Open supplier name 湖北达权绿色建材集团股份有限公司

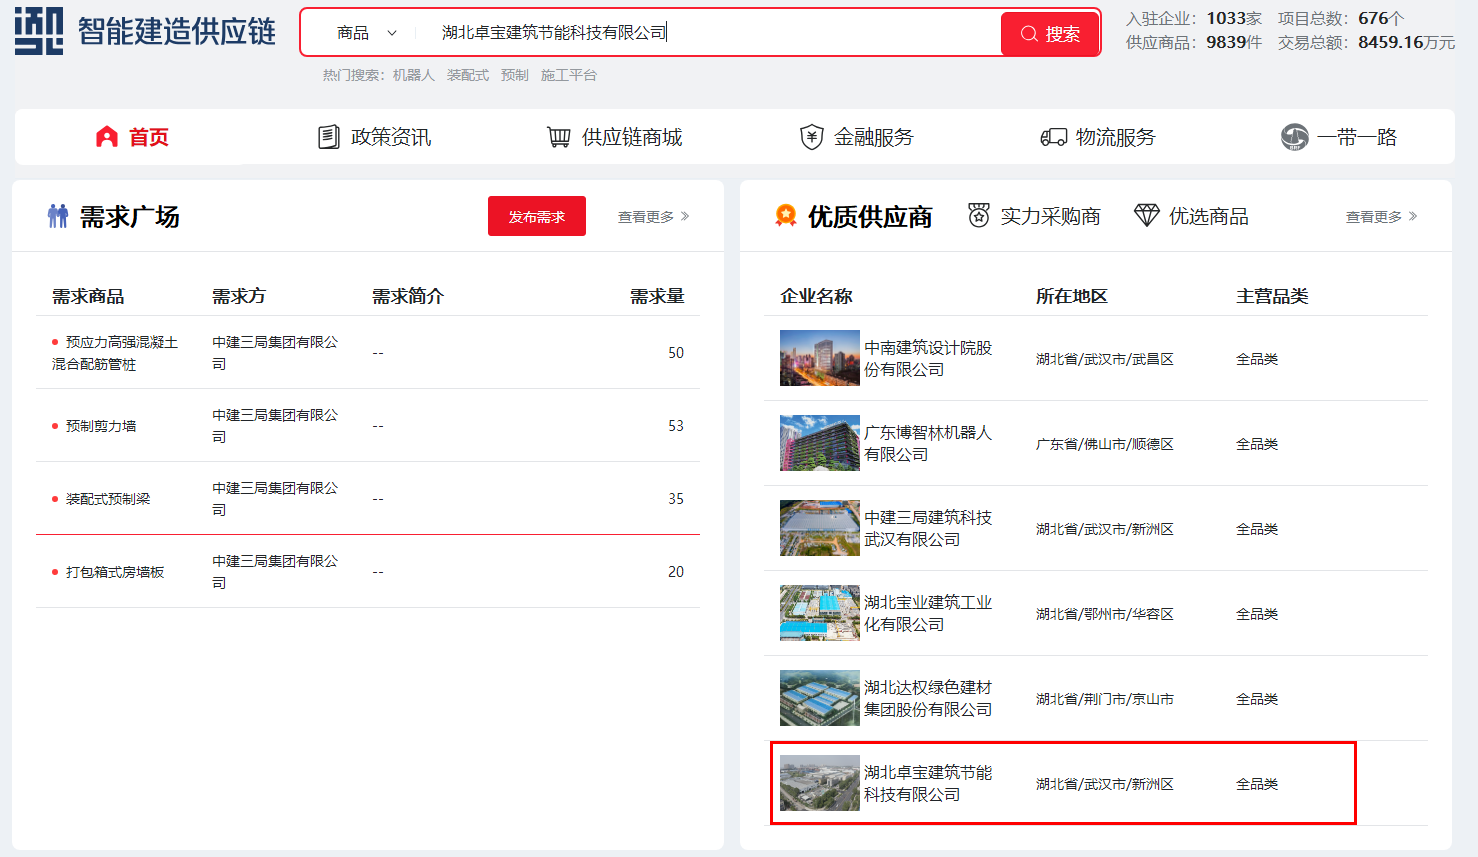[928, 698]
